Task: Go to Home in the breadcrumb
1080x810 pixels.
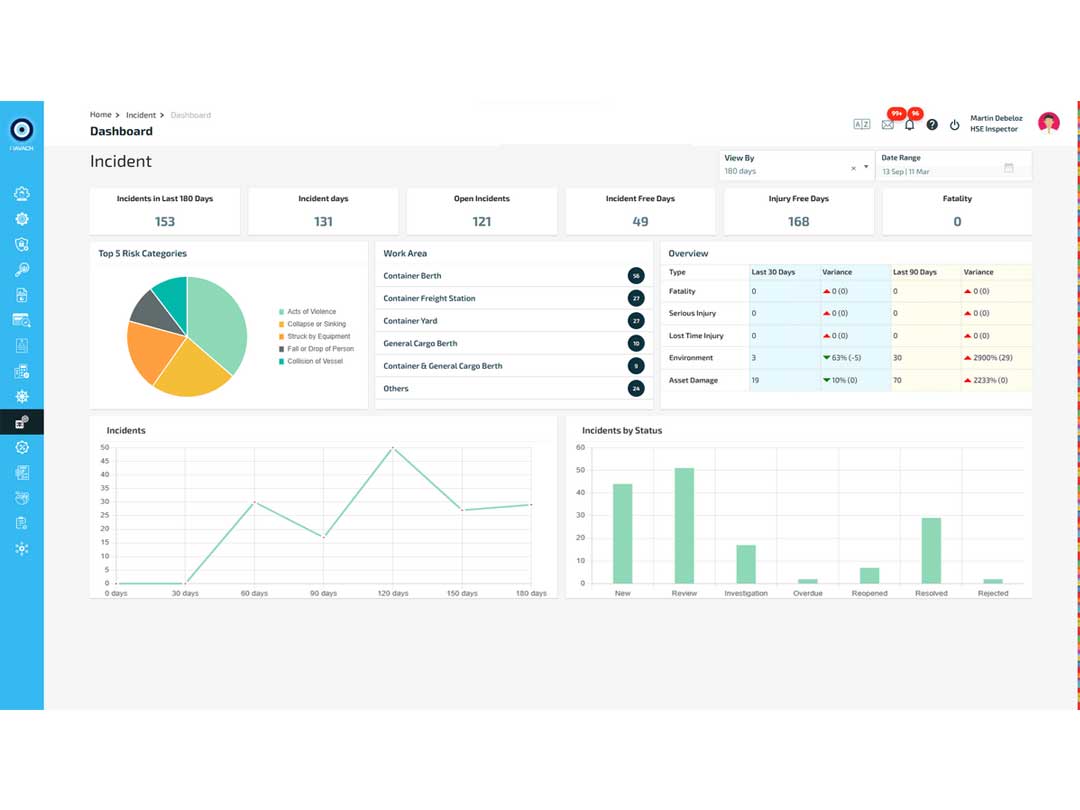Action: (x=101, y=114)
